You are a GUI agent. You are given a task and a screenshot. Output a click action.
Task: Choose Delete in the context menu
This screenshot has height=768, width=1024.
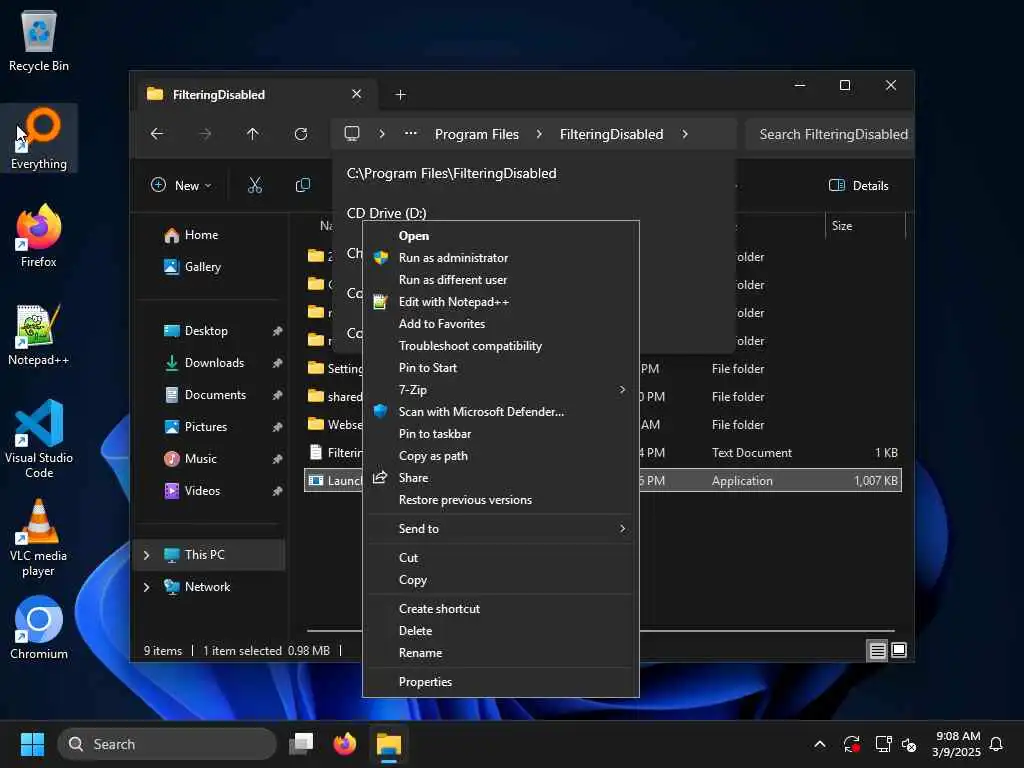(x=500, y=631)
